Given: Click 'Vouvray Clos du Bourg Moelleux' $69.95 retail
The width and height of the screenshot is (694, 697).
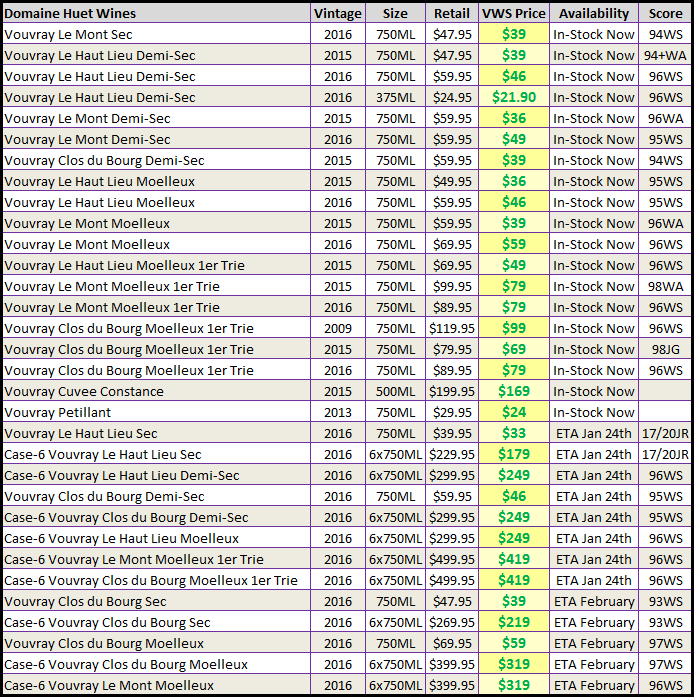Looking at the screenshot, I should pos(452,643).
